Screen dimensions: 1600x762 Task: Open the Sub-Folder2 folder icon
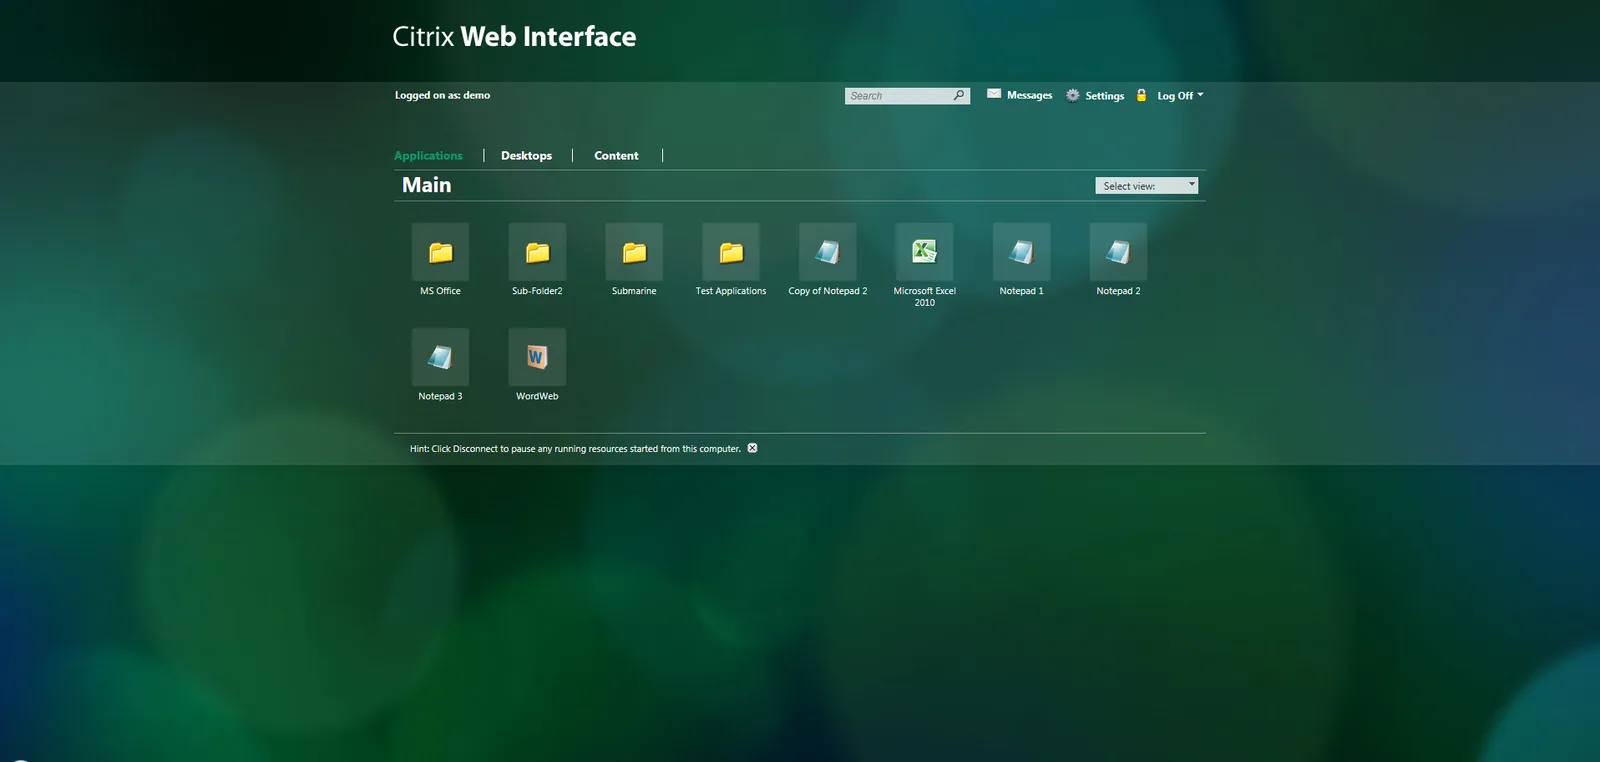click(x=537, y=252)
